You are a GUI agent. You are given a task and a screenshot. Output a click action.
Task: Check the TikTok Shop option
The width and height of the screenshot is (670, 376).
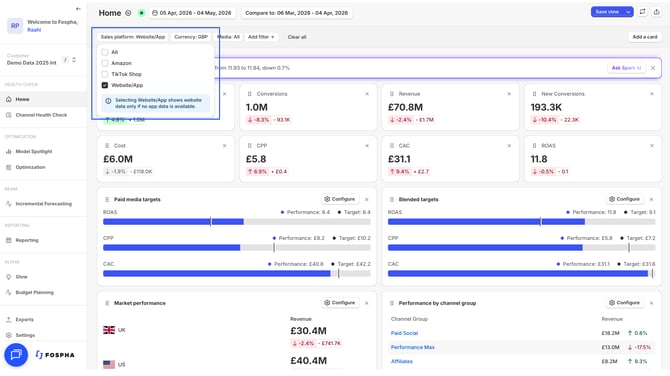[x=105, y=74]
